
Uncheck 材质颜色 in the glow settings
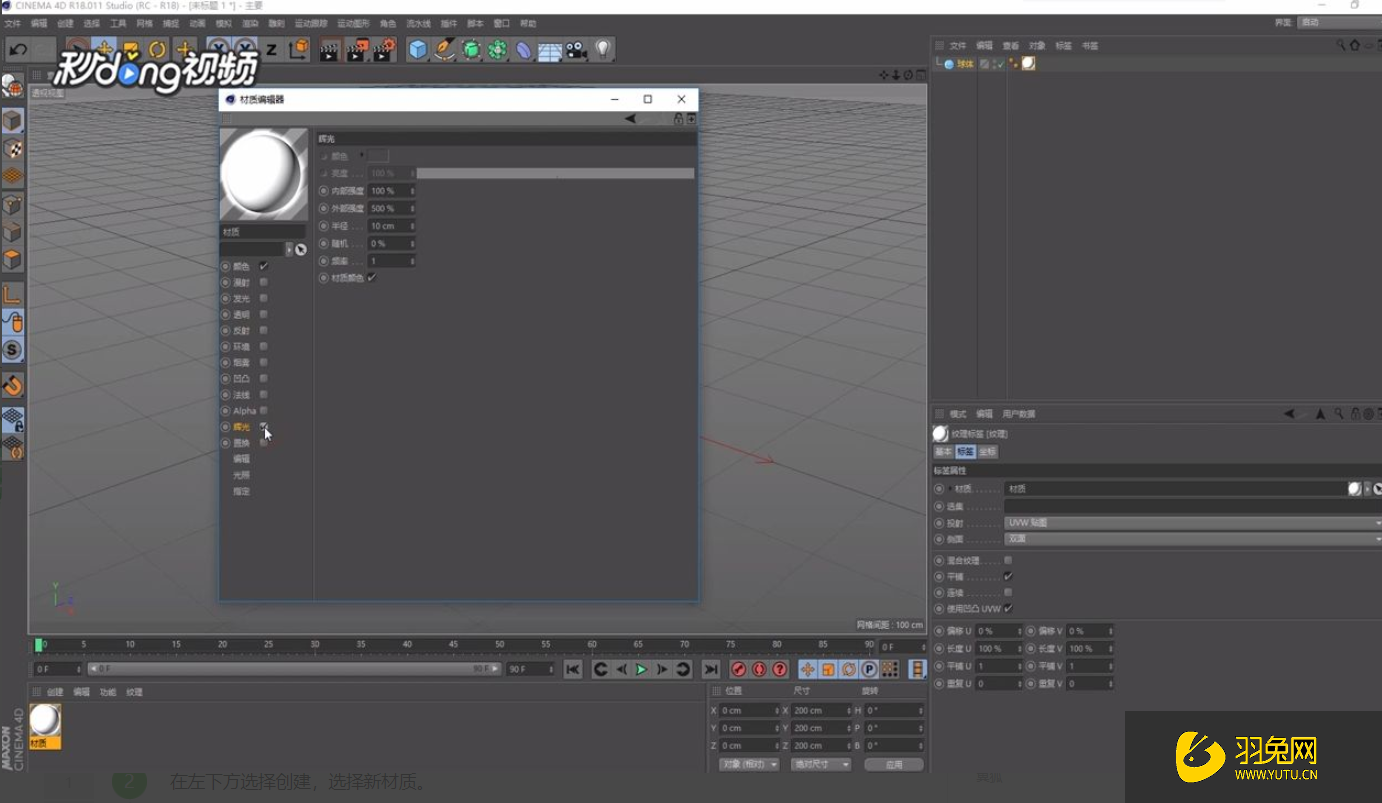(372, 278)
